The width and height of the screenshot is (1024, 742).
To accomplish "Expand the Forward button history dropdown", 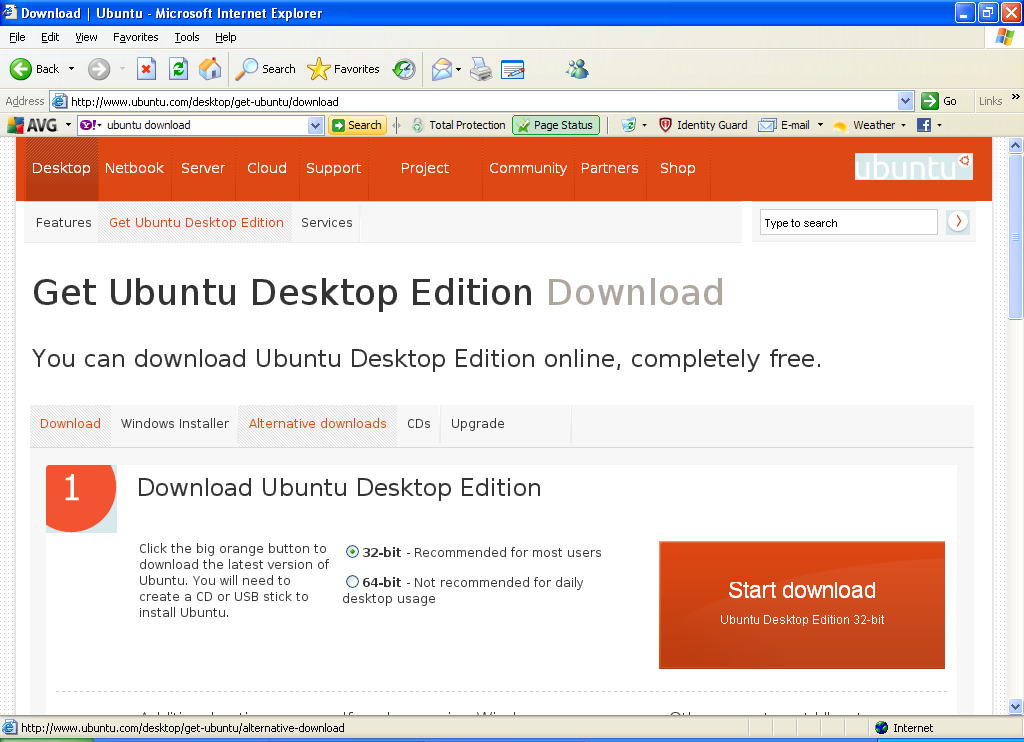I will tap(122, 69).
